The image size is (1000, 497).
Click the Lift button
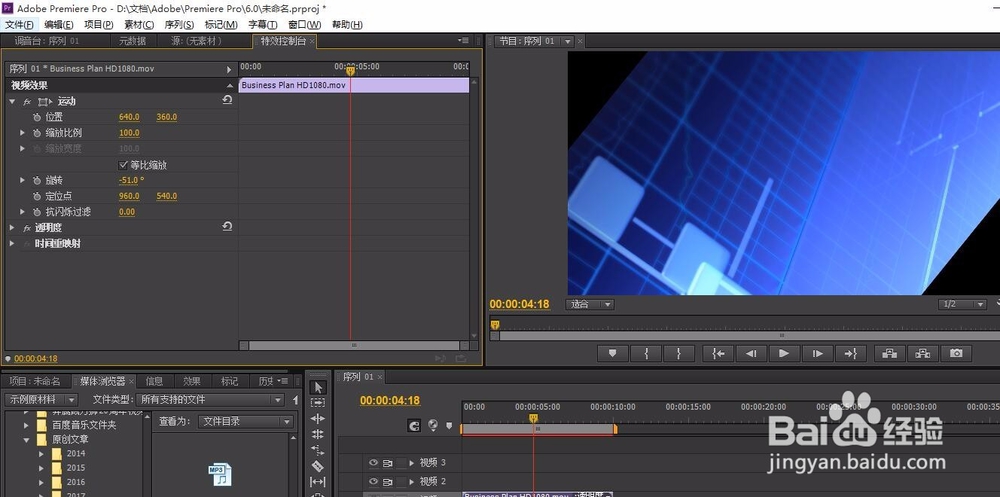[890, 353]
